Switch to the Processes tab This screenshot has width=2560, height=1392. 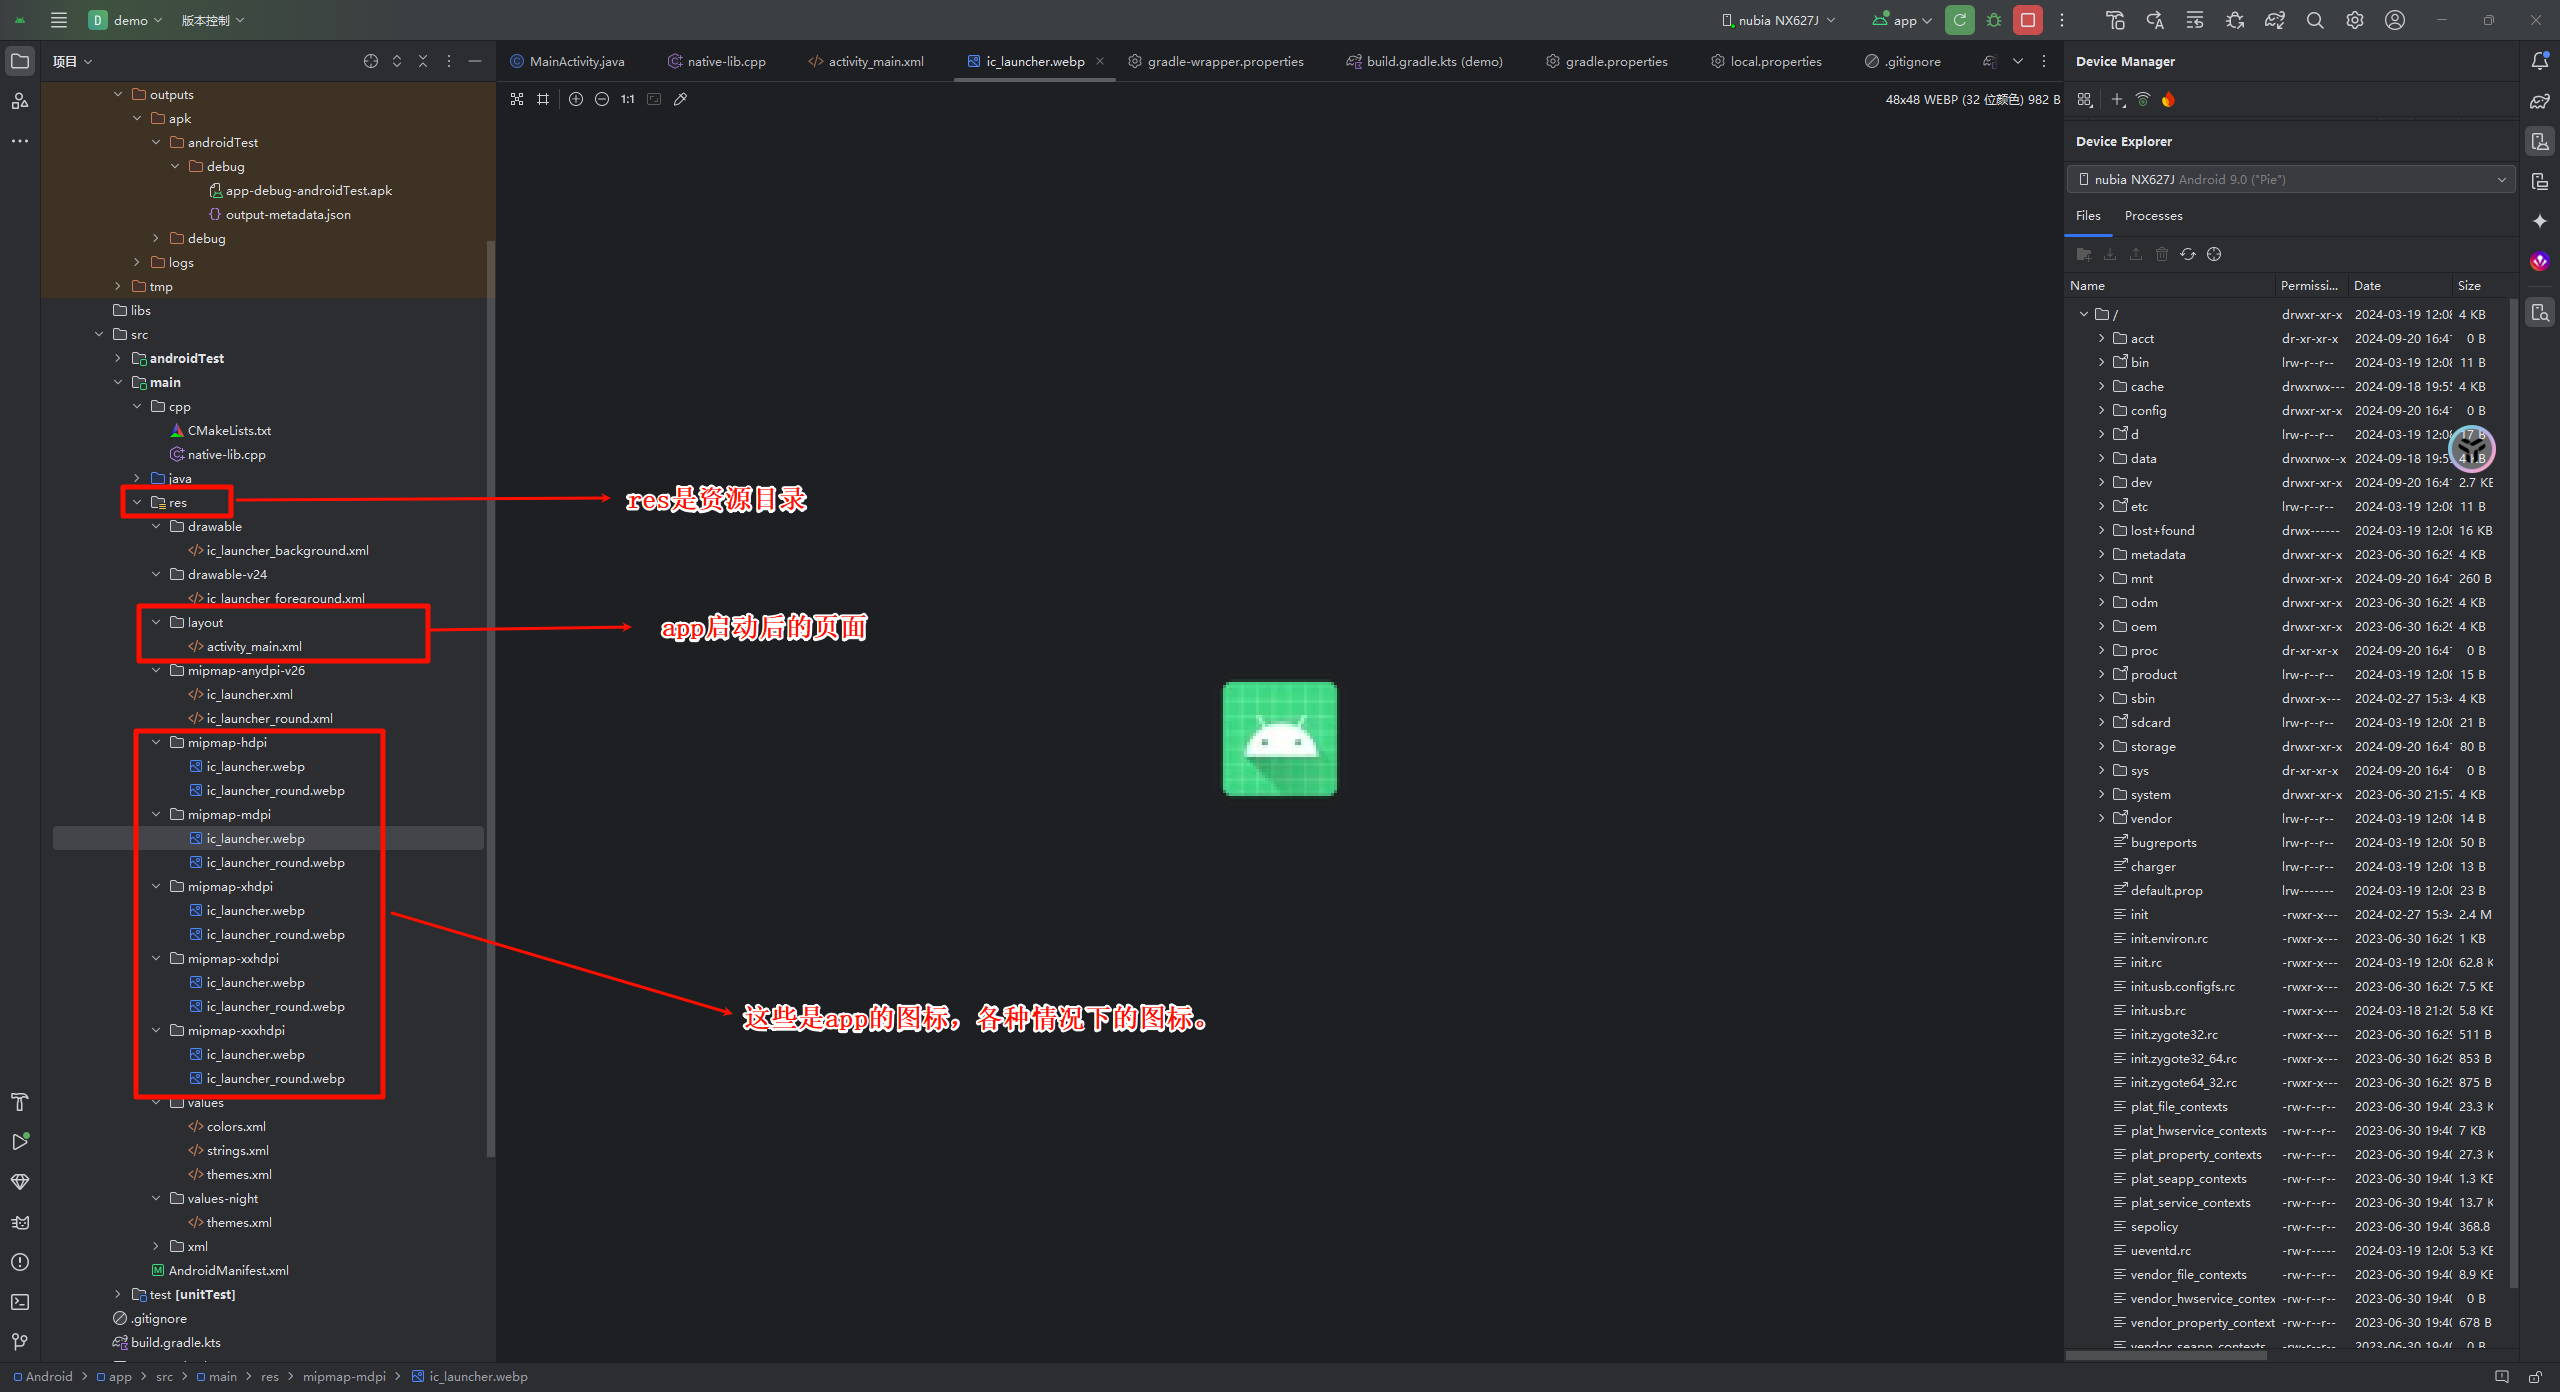coord(2153,216)
